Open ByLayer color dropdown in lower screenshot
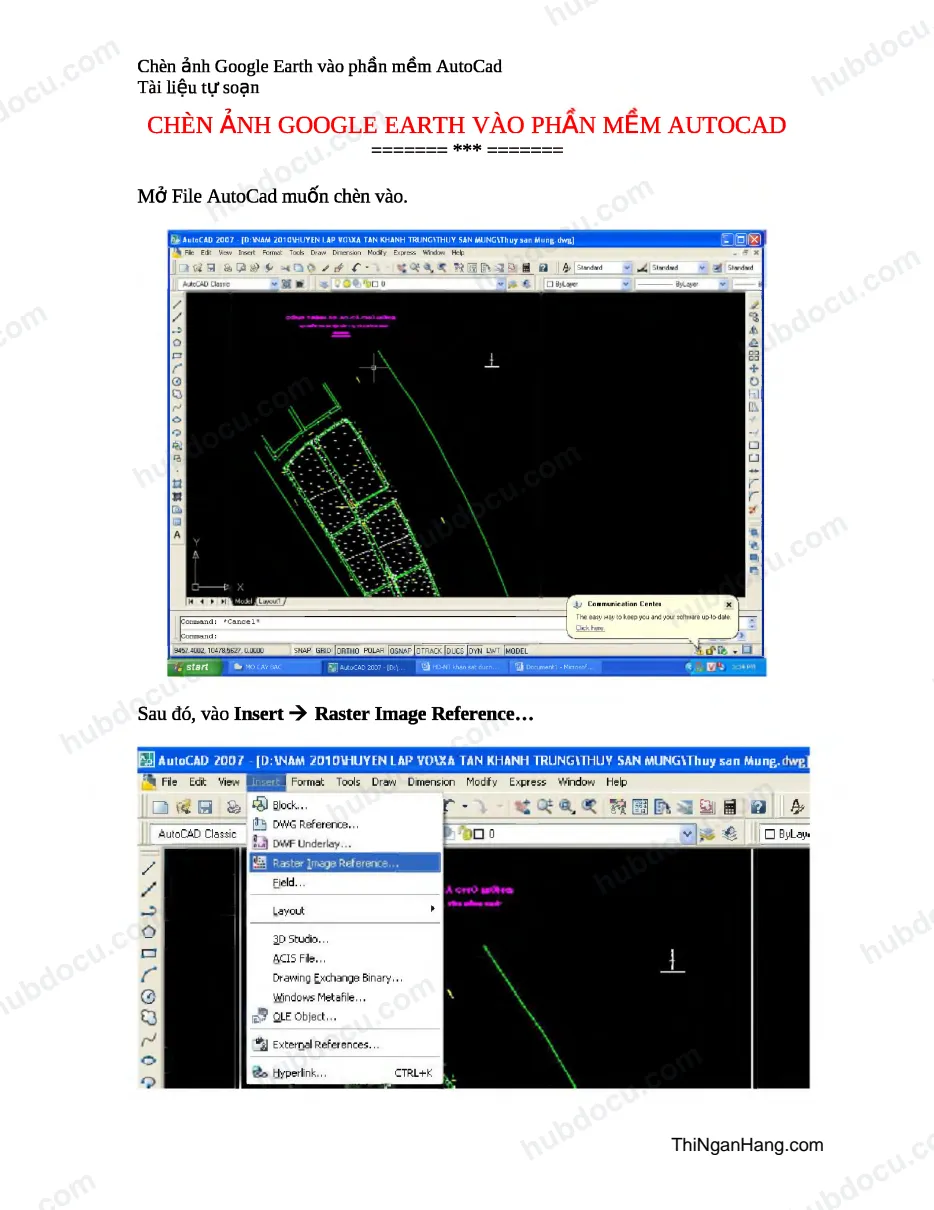Viewport: 934px width, 1210px height. [x=786, y=834]
